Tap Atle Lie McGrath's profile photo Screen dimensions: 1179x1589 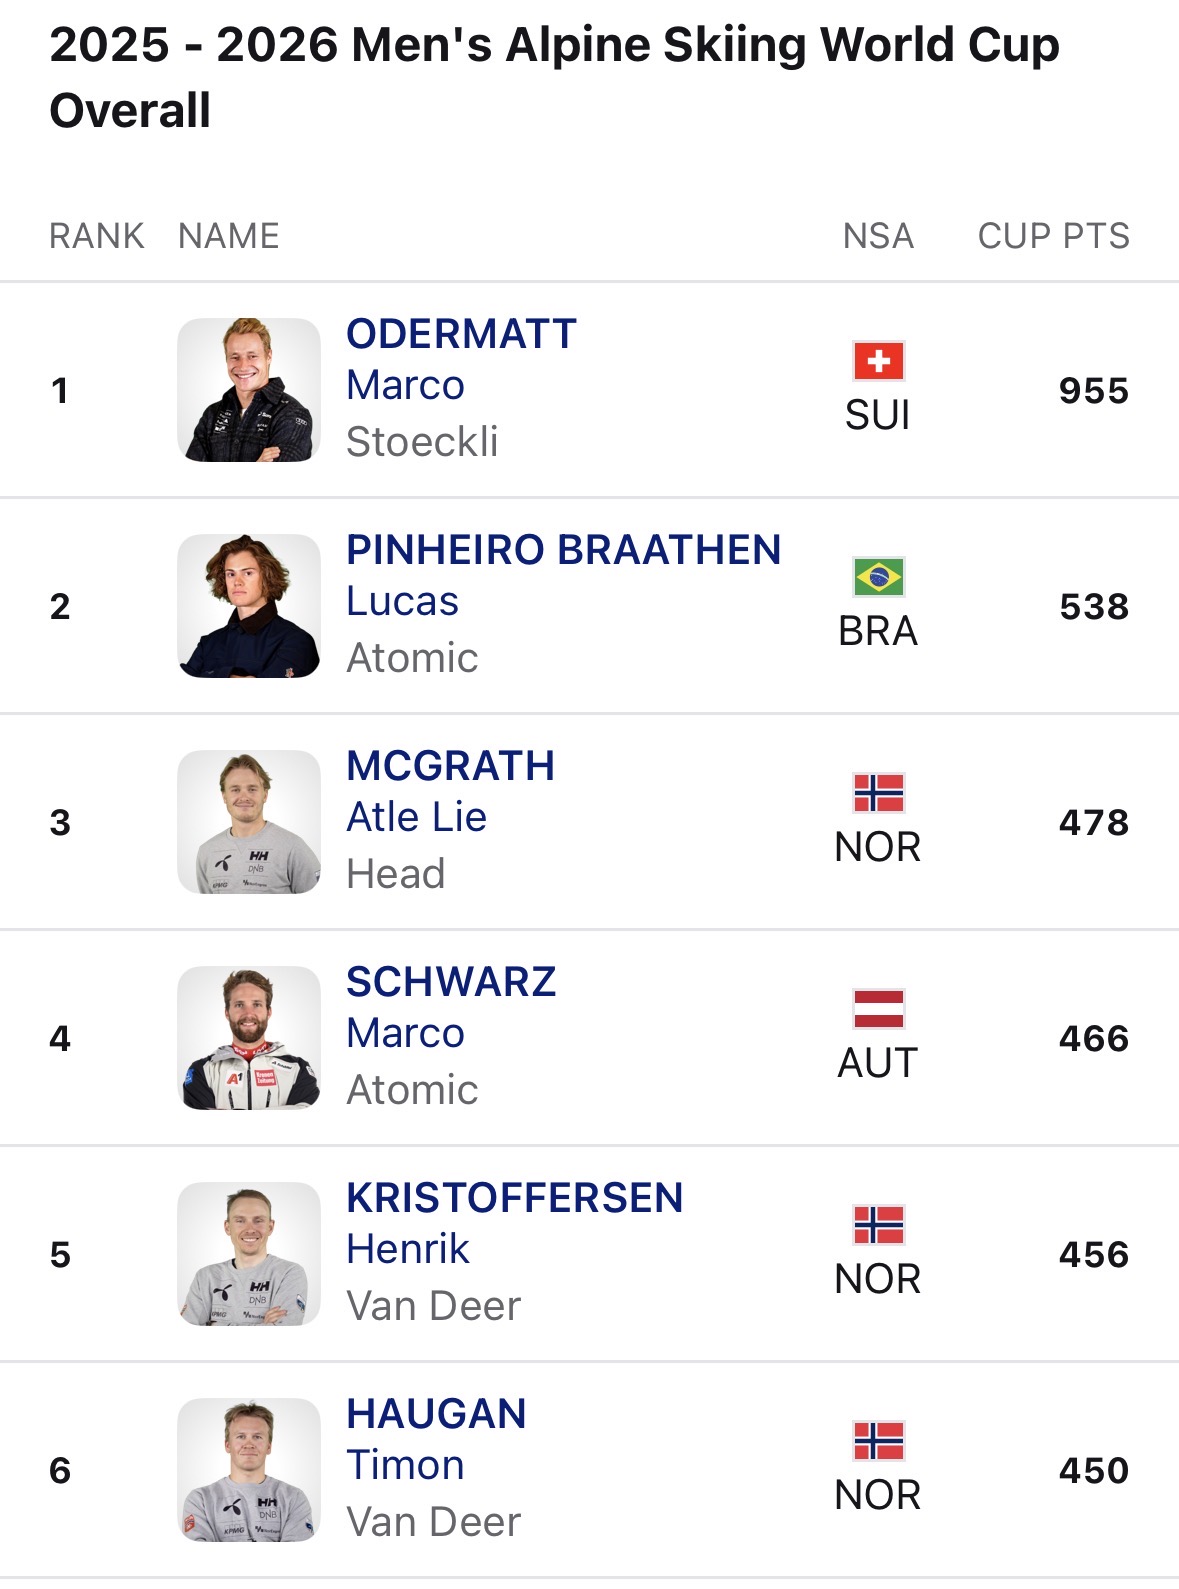[x=249, y=822]
